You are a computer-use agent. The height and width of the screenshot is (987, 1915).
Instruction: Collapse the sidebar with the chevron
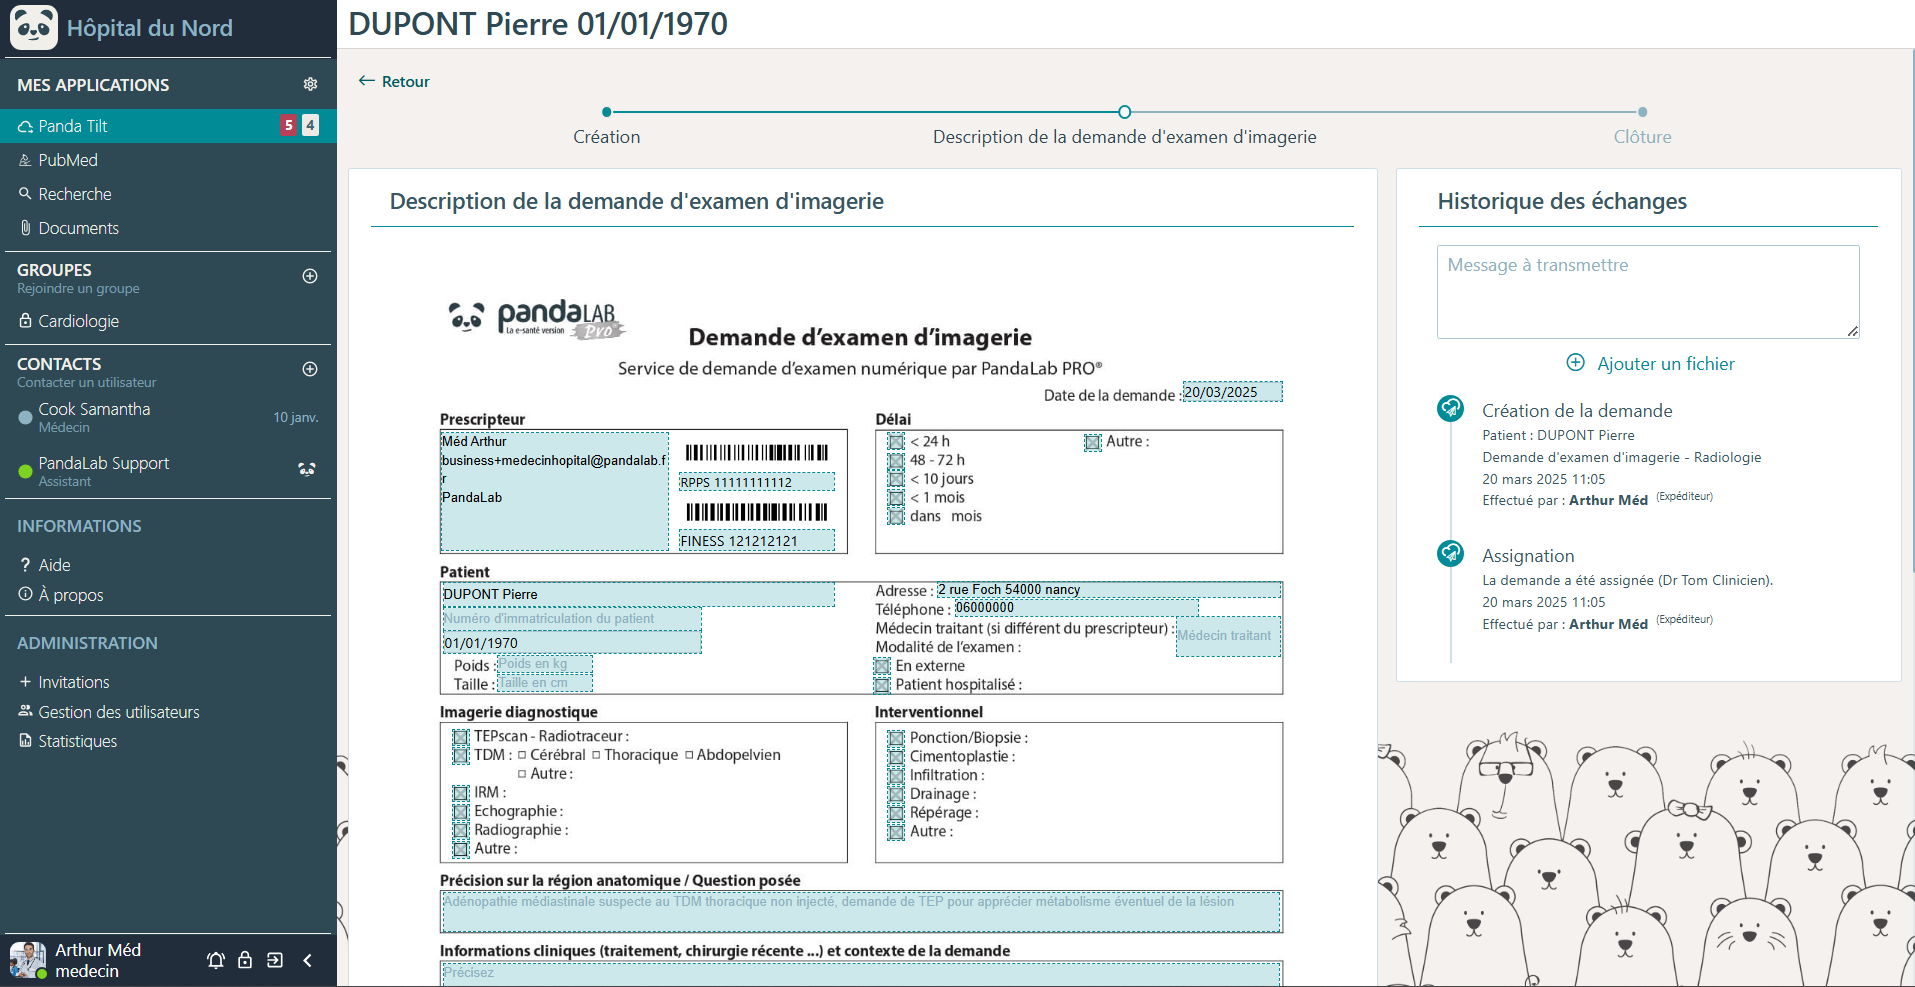[307, 960]
